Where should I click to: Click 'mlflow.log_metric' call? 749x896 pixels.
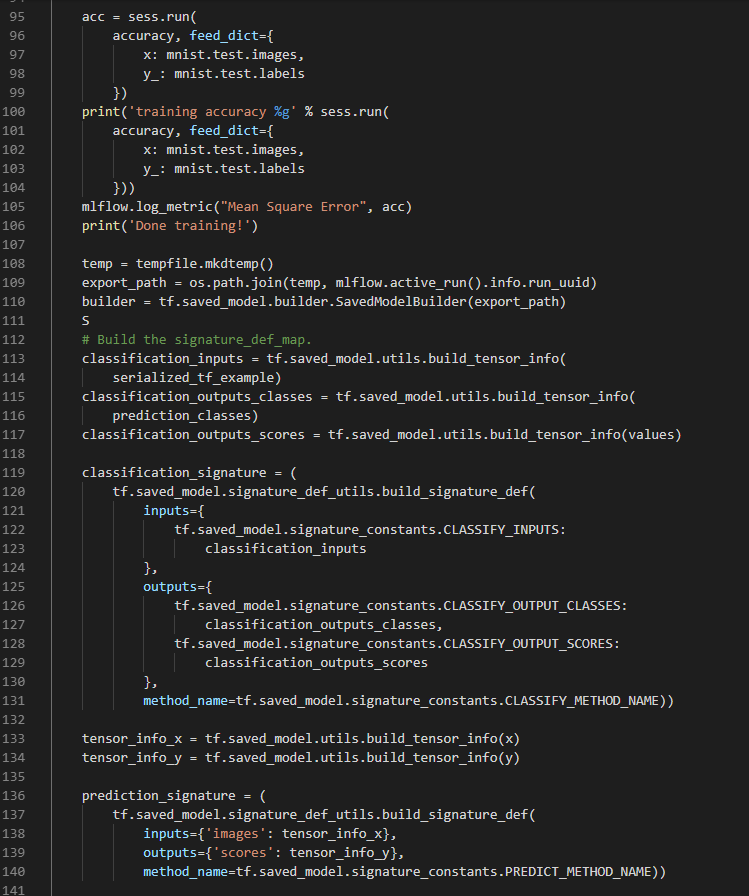[x=147, y=206]
